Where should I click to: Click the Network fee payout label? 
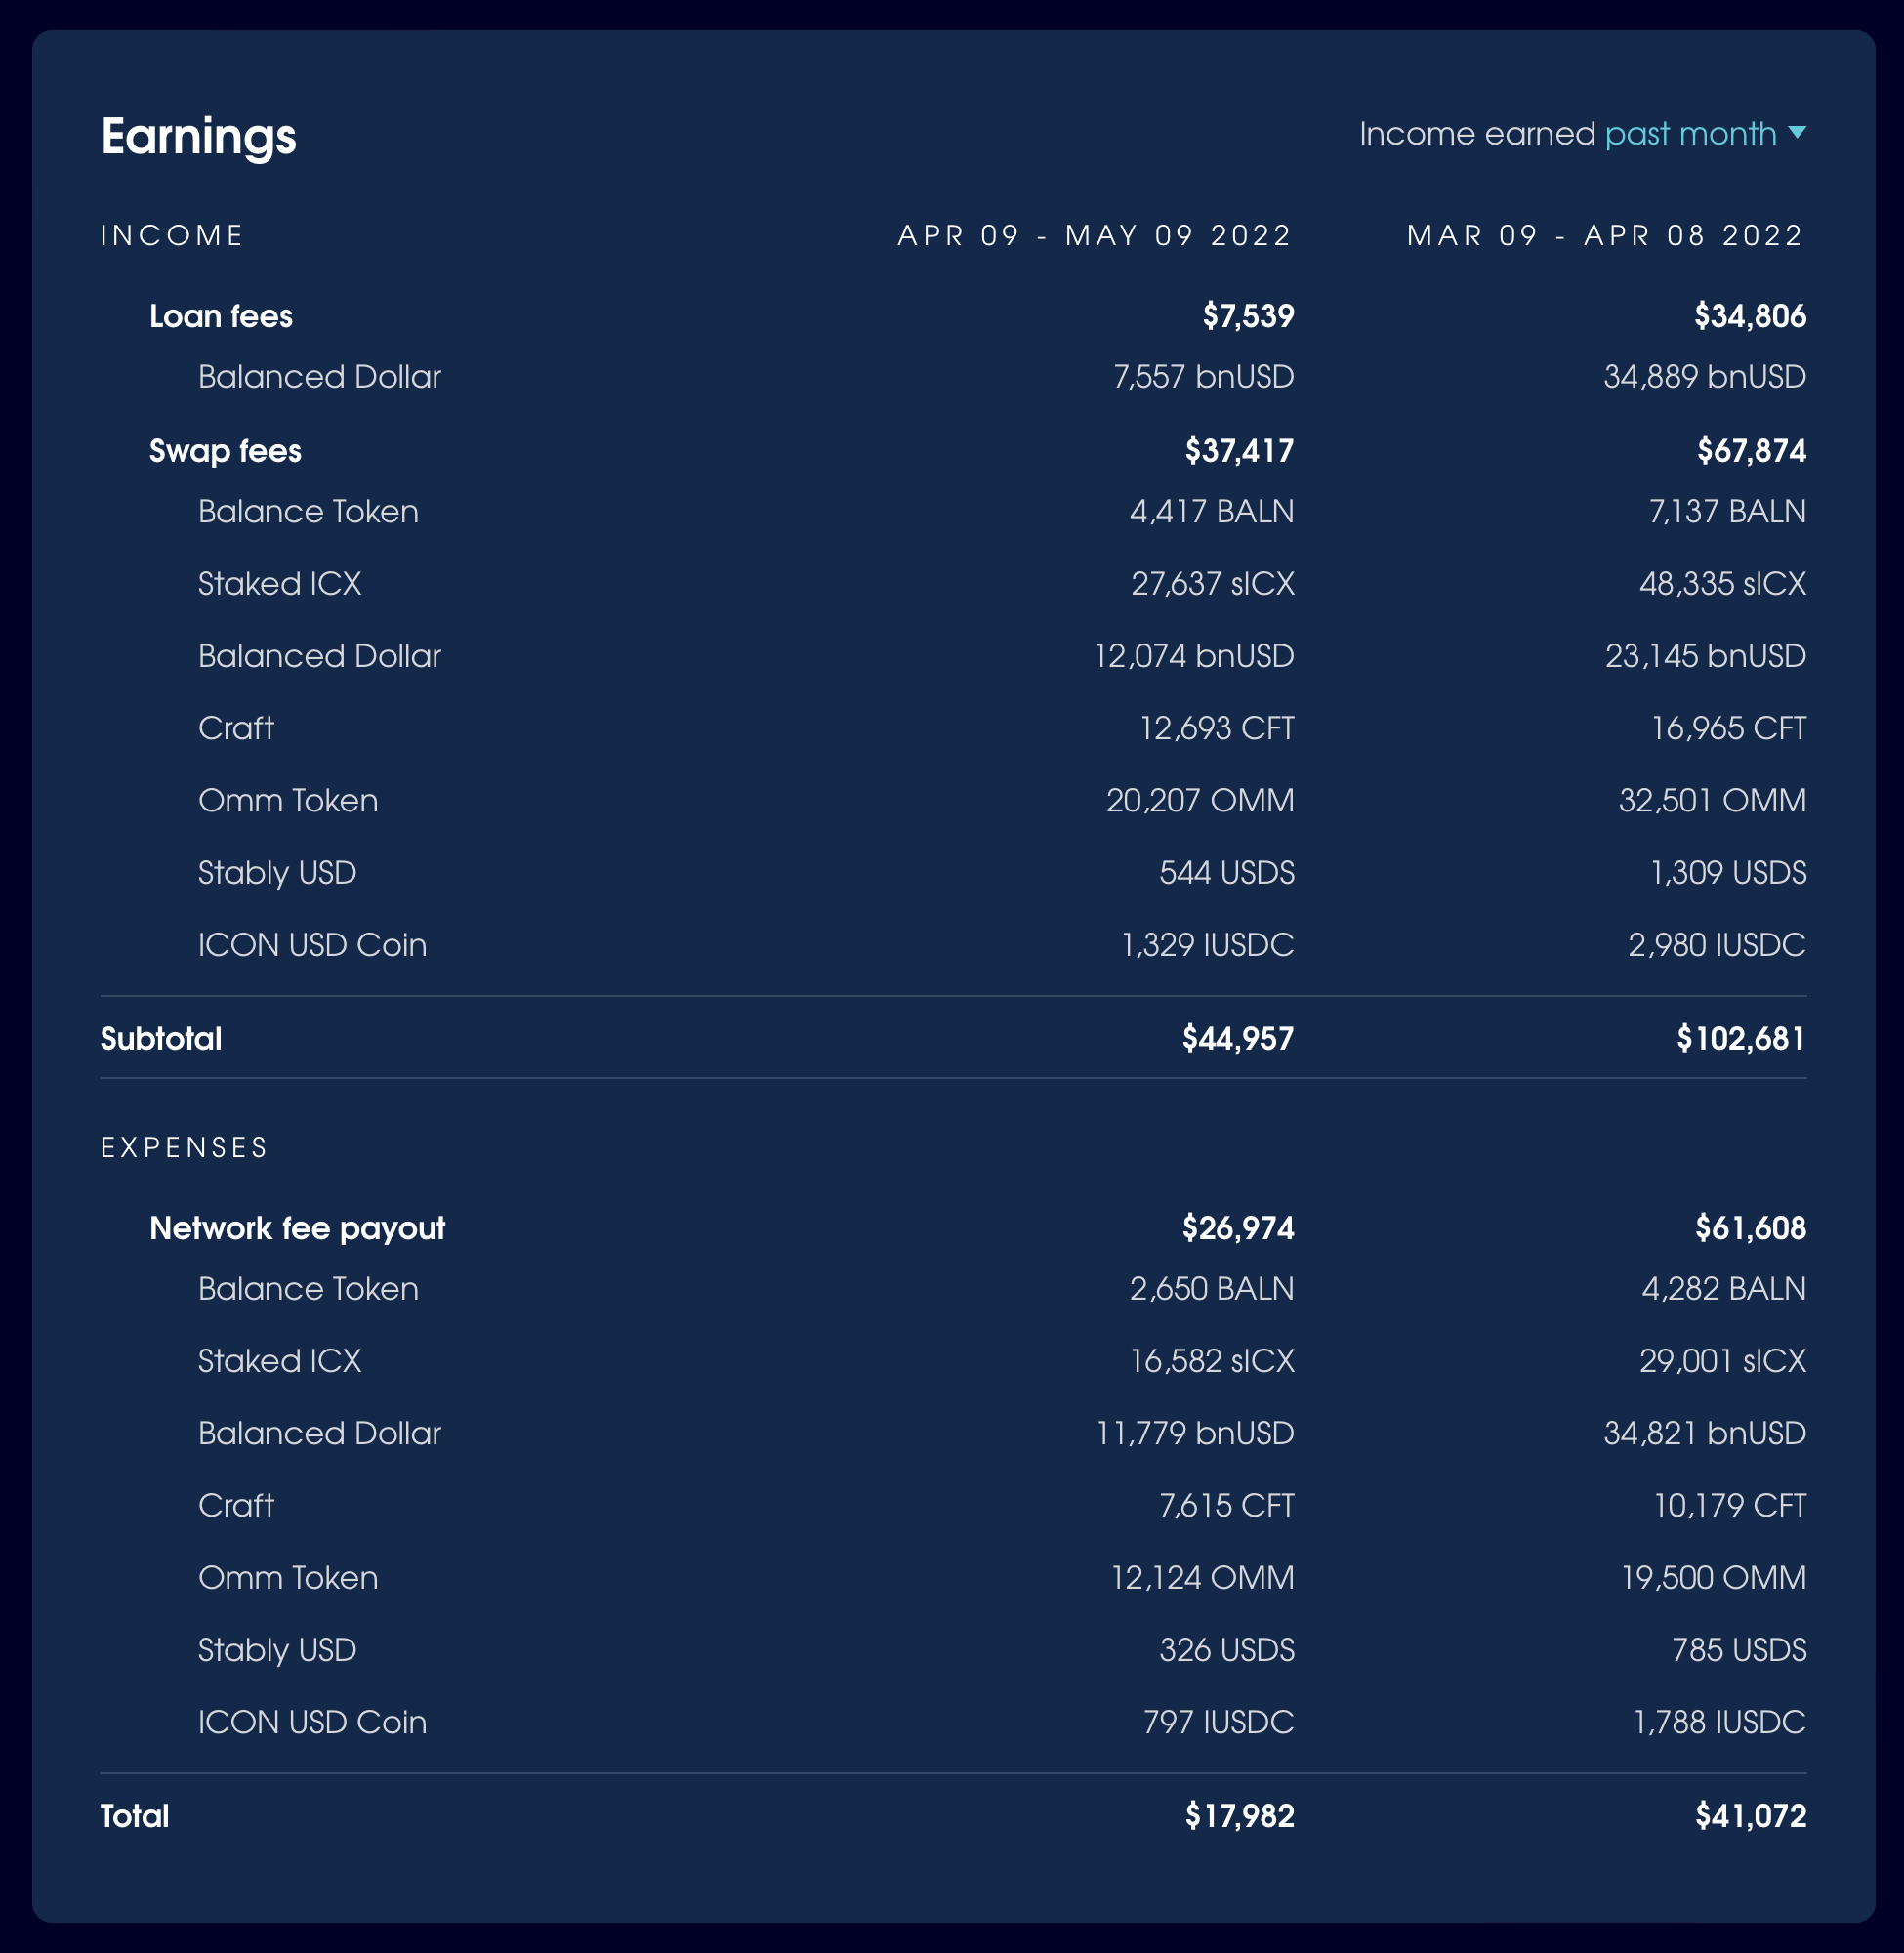click(297, 1228)
